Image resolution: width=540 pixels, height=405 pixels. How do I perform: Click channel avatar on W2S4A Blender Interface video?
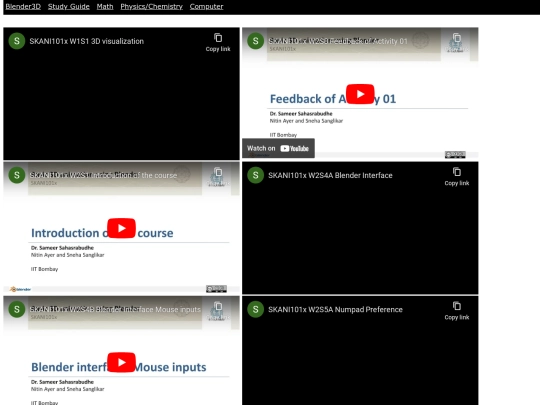pos(256,175)
